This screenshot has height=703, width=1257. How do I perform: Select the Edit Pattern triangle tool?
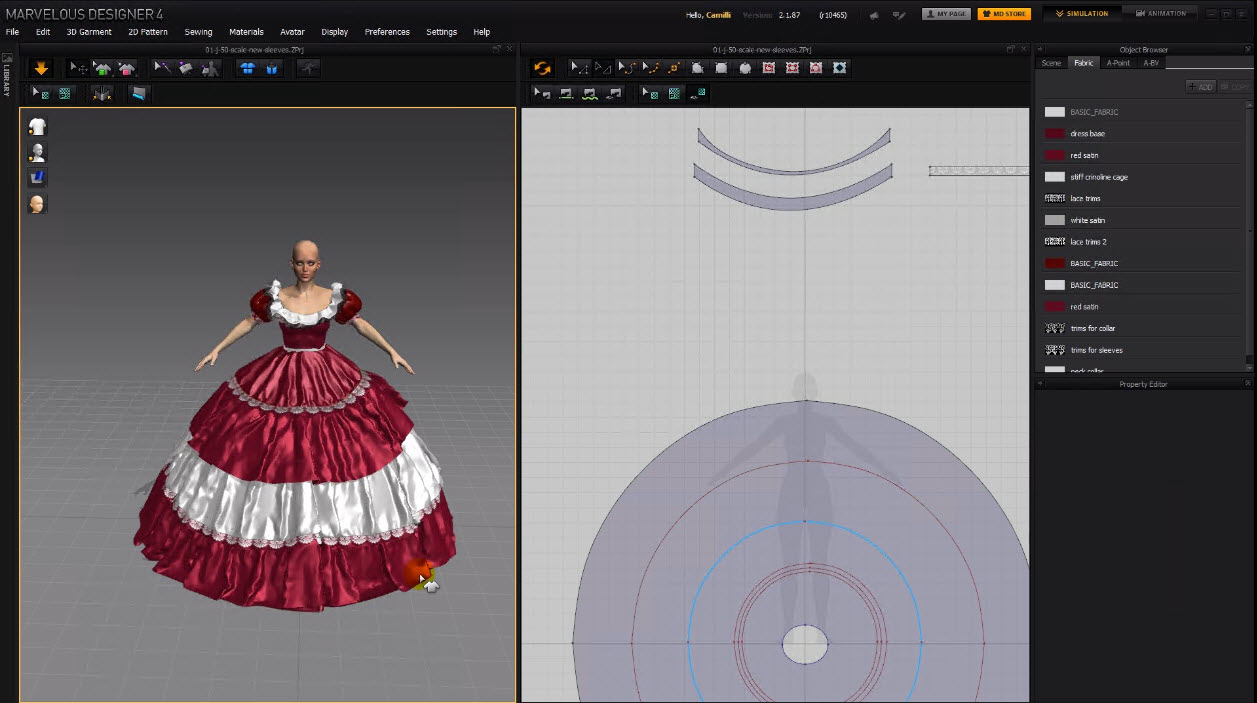pyautogui.click(x=603, y=68)
